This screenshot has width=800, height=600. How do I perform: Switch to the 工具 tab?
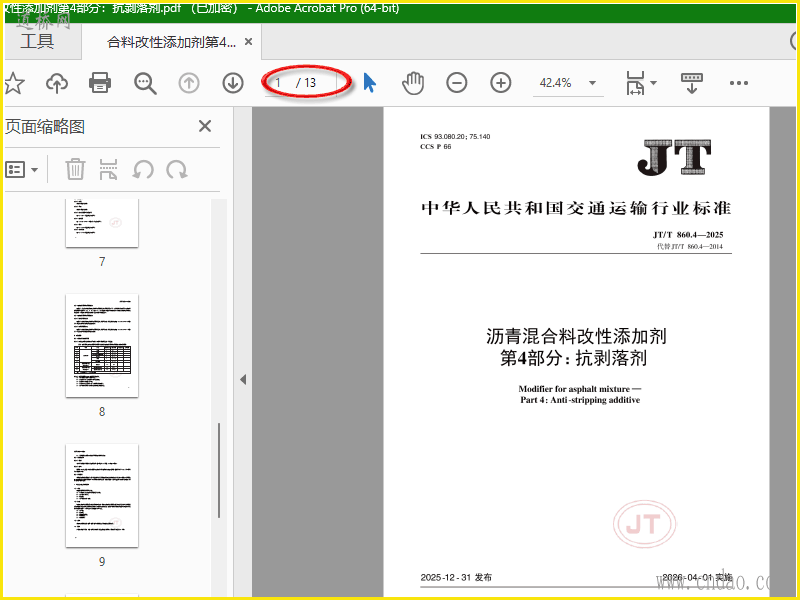point(37,41)
